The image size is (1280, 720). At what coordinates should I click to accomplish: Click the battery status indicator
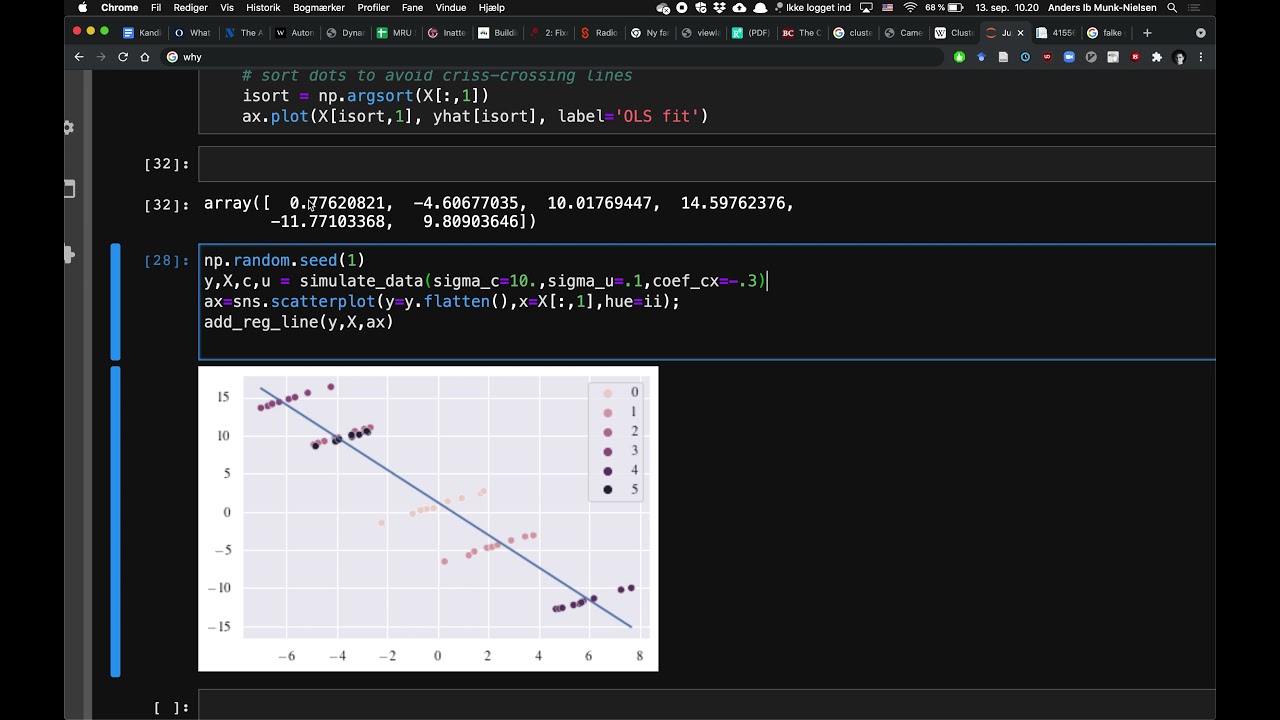pyautogui.click(x=957, y=7)
